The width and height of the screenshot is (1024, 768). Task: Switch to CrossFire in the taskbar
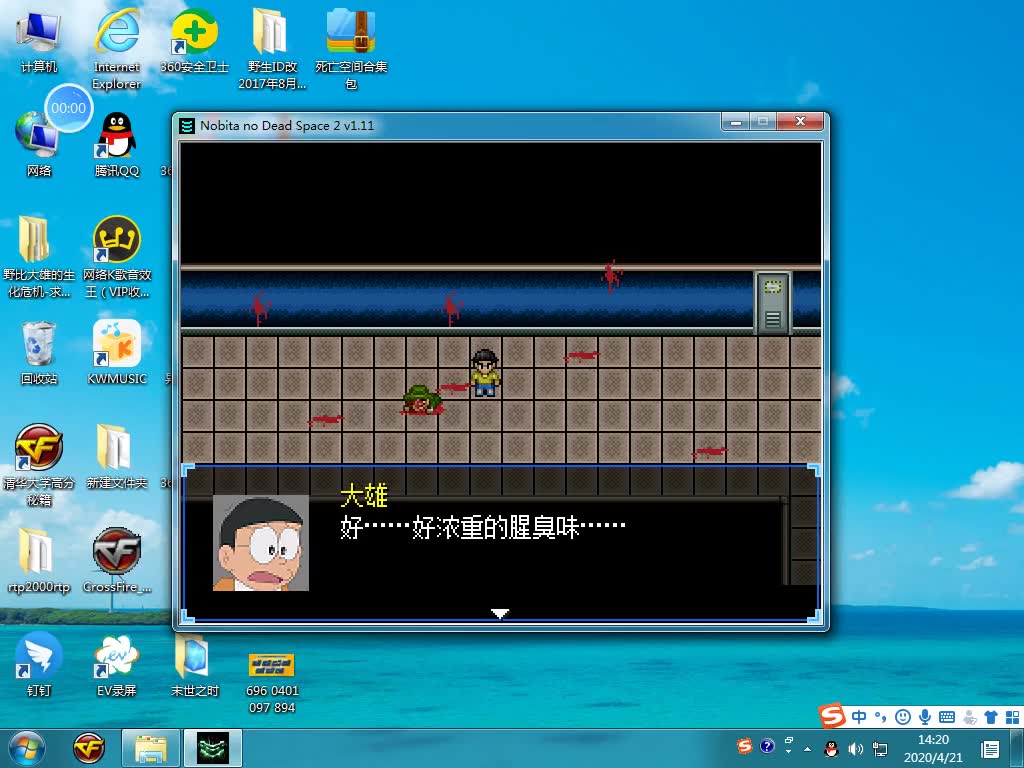[x=89, y=748]
